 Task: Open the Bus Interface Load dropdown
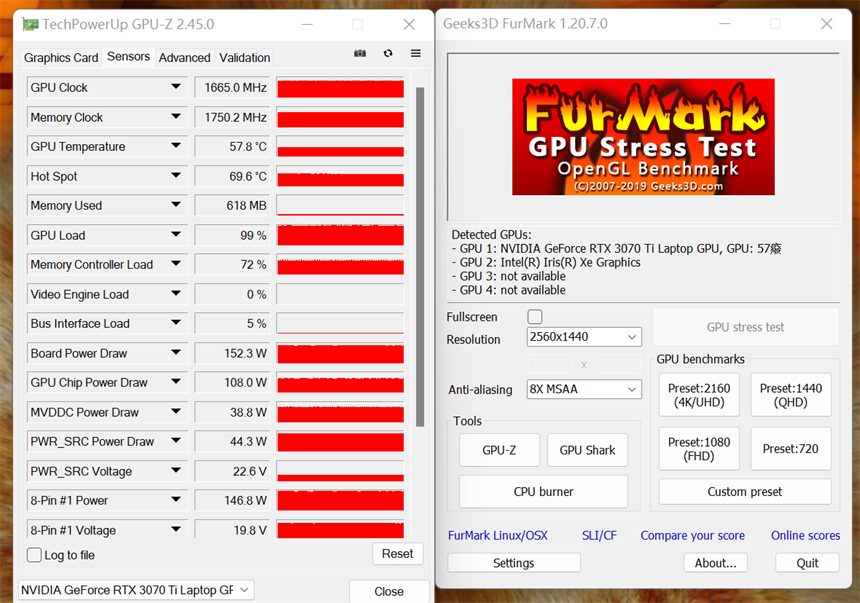point(176,323)
